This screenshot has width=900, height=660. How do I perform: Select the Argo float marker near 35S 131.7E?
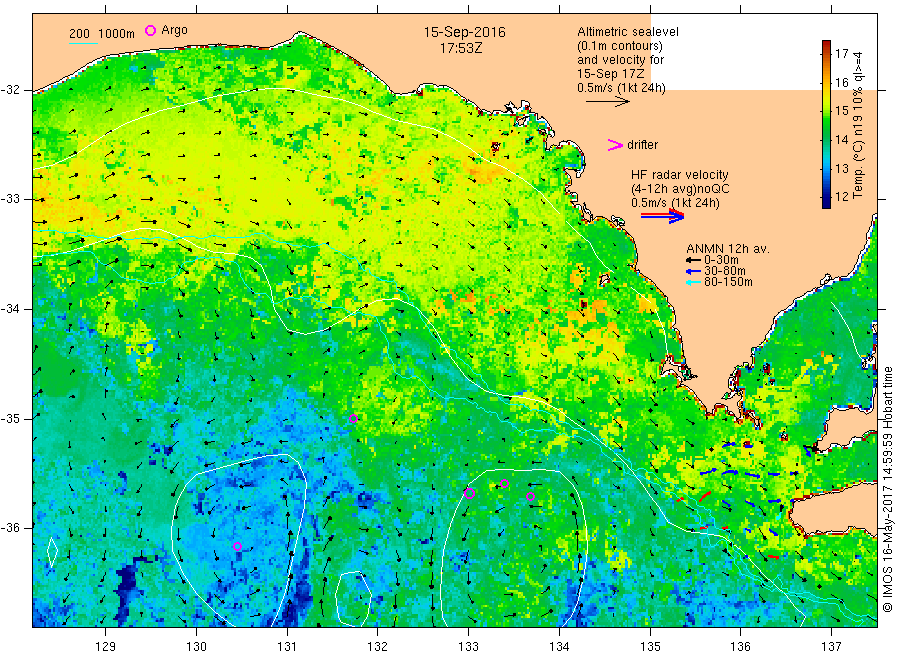(x=353, y=418)
